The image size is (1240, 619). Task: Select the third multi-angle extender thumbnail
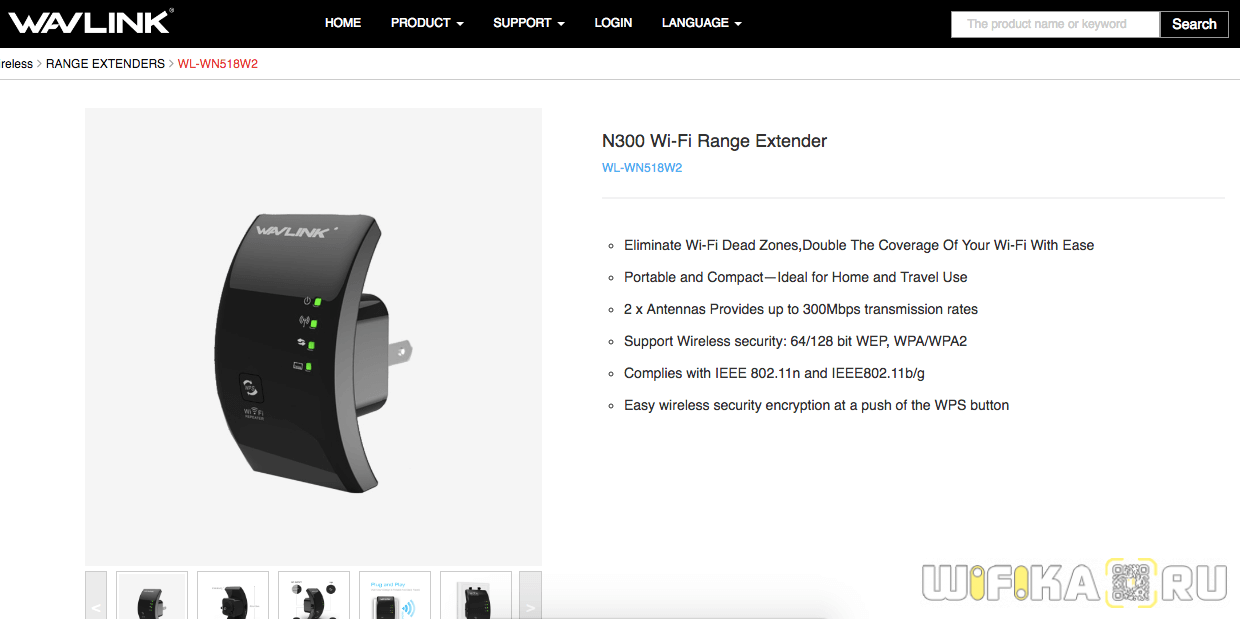click(x=314, y=596)
